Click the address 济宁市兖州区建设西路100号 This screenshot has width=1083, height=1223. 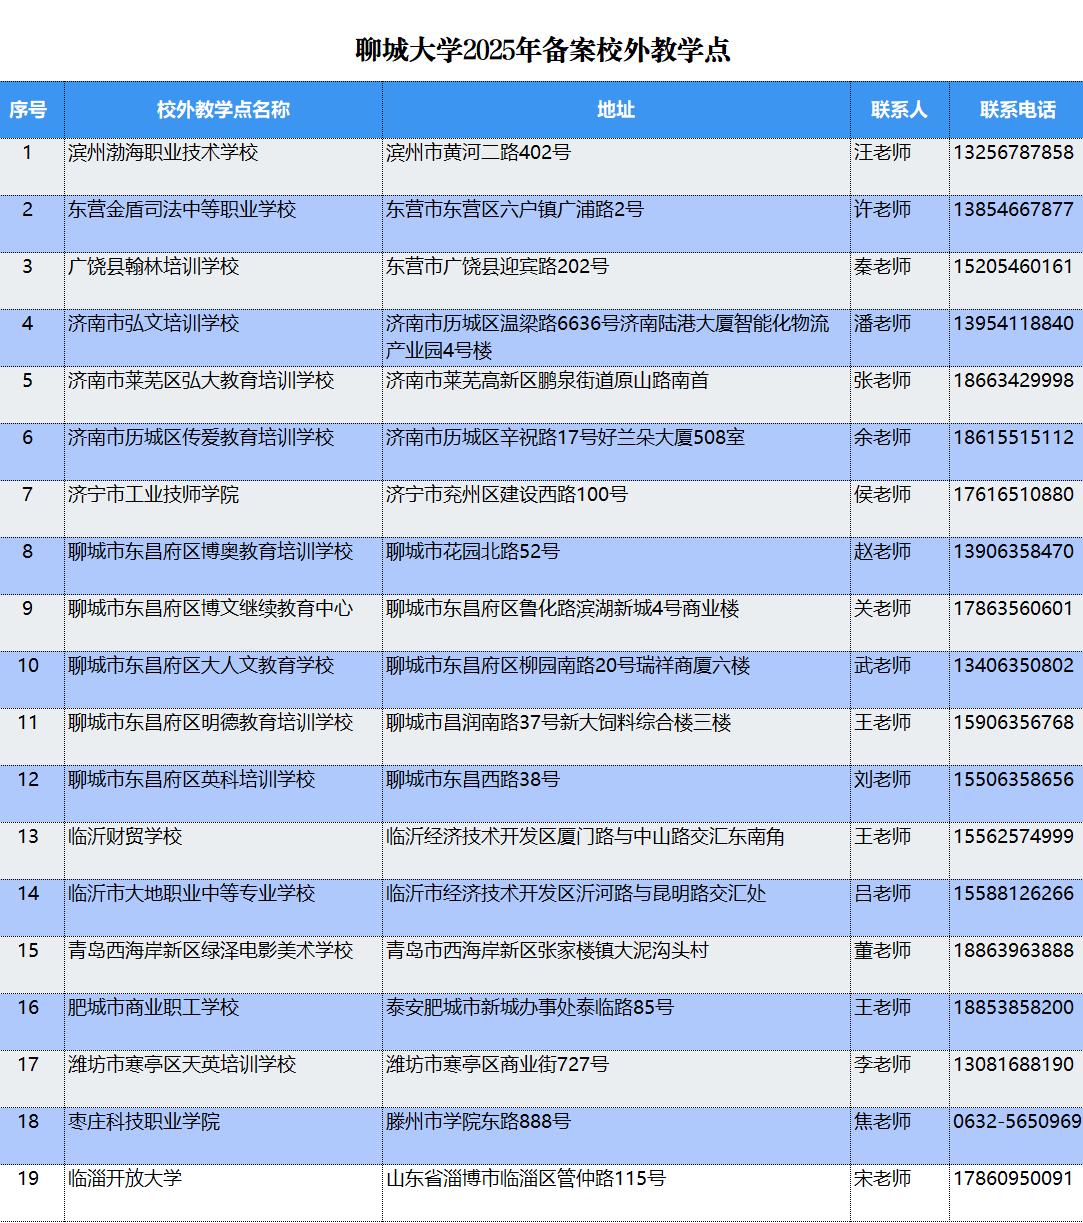point(506,495)
